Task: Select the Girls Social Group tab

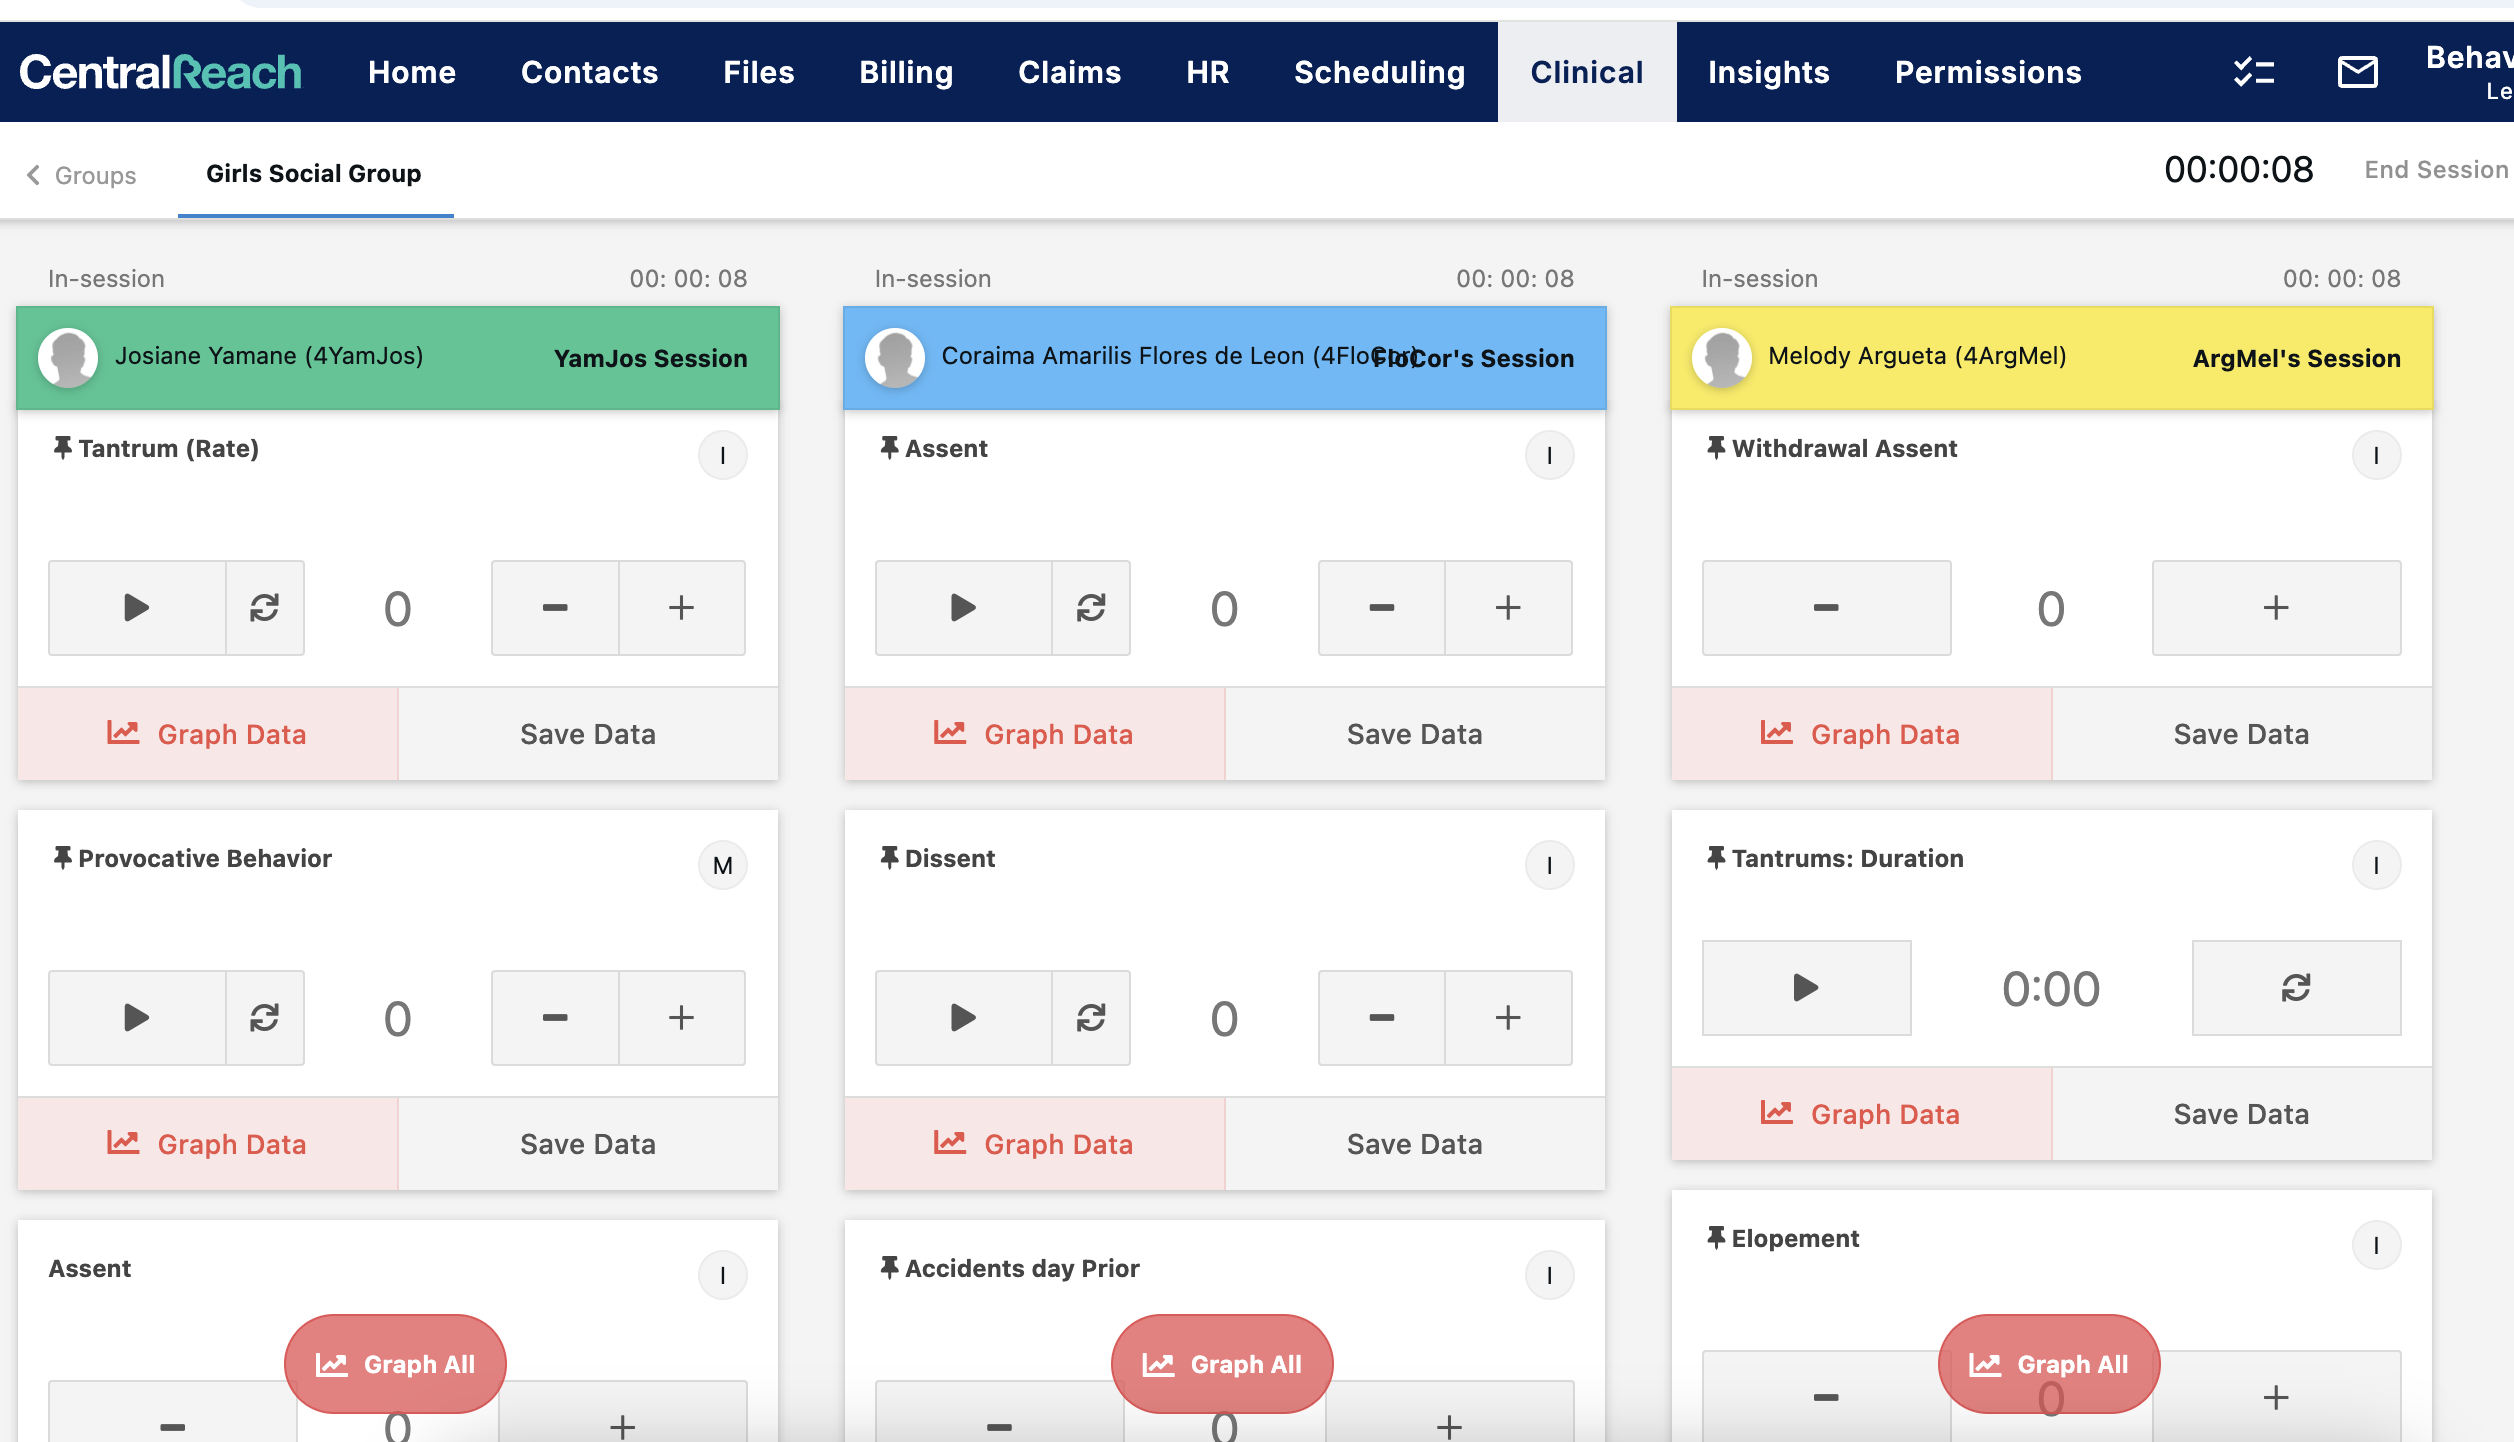Action: click(314, 174)
